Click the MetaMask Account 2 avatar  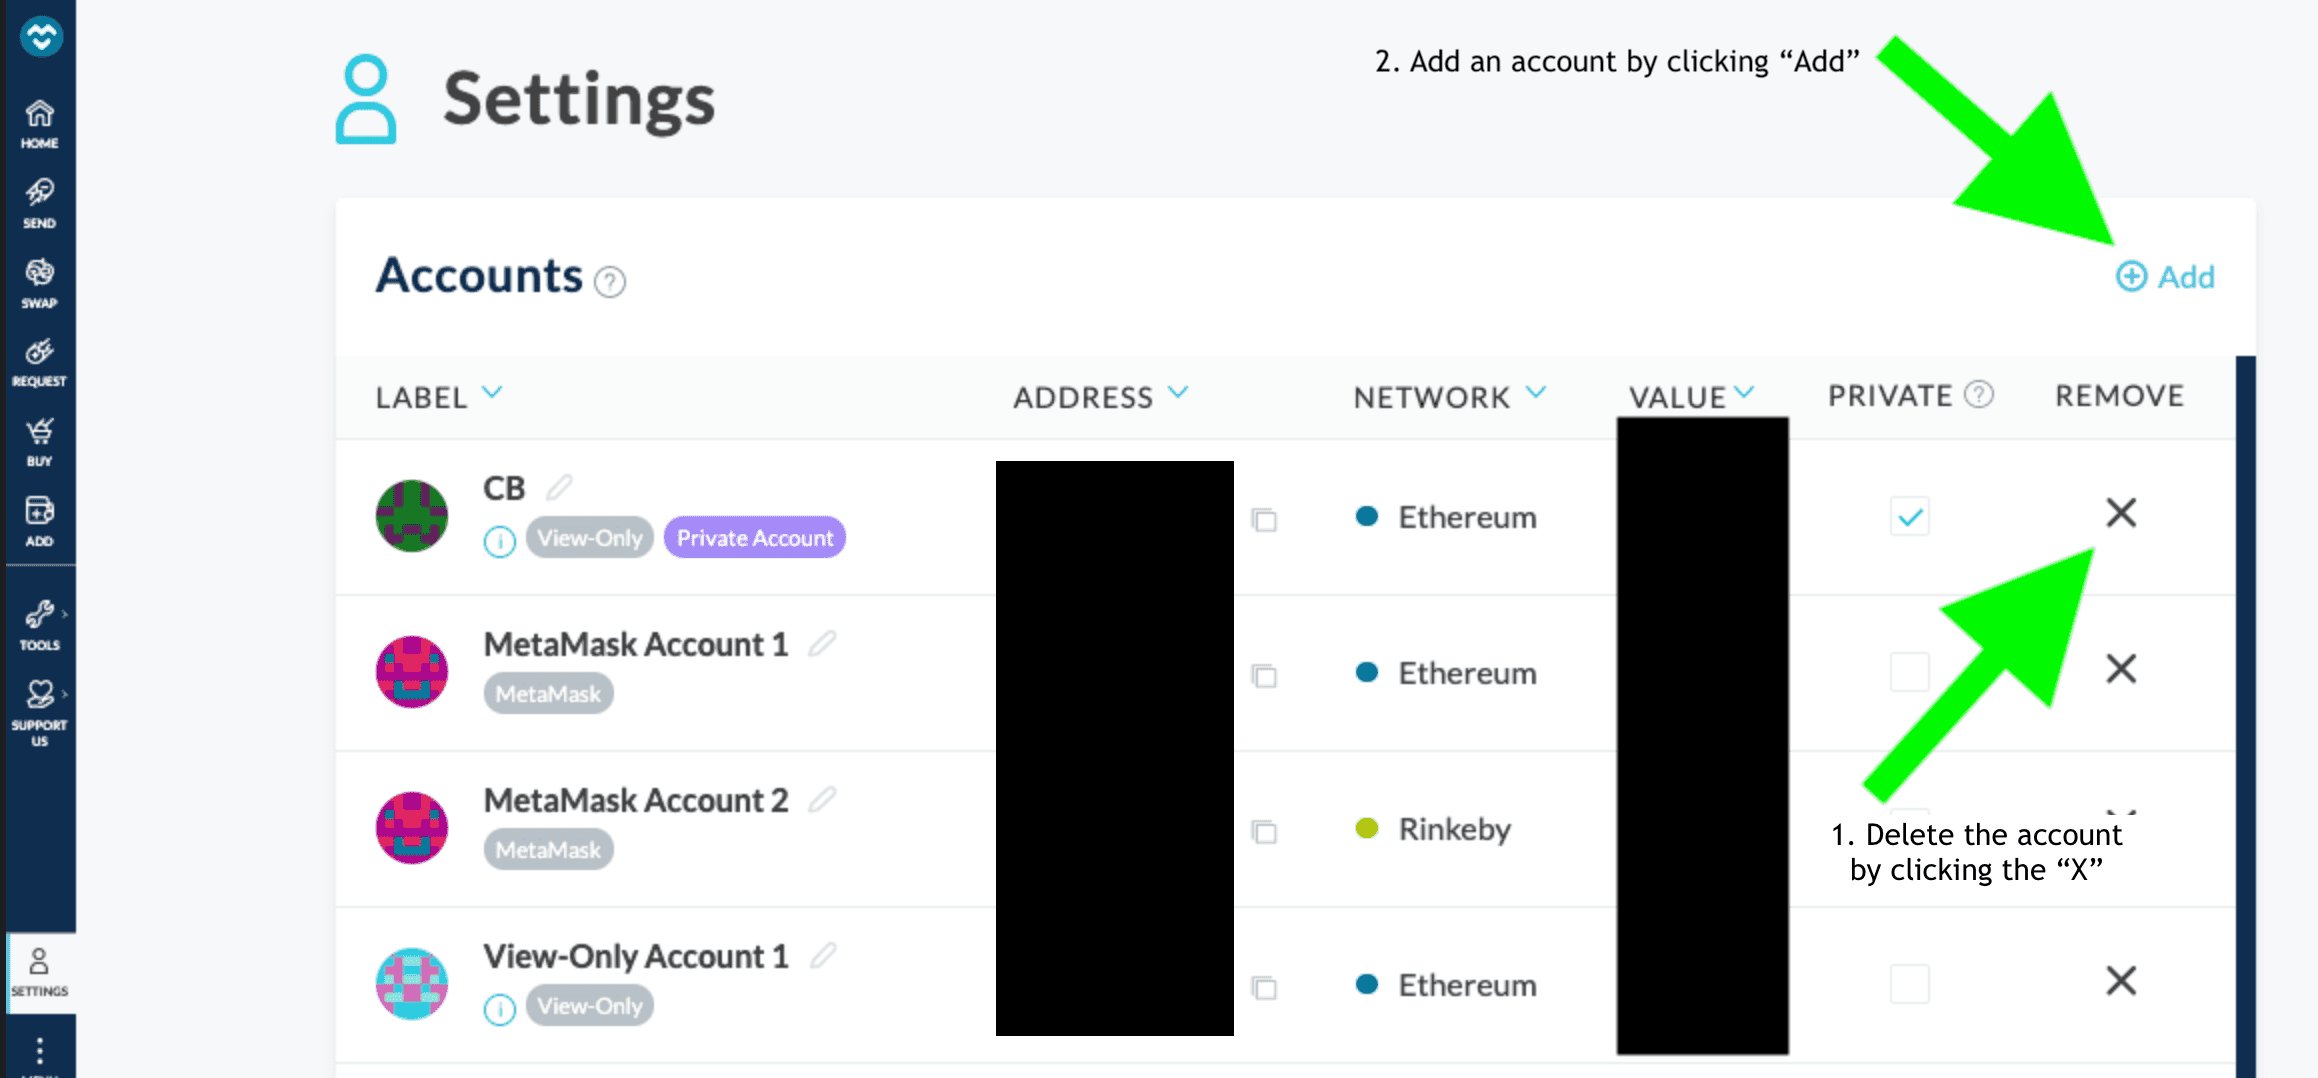[x=411, y=828]
